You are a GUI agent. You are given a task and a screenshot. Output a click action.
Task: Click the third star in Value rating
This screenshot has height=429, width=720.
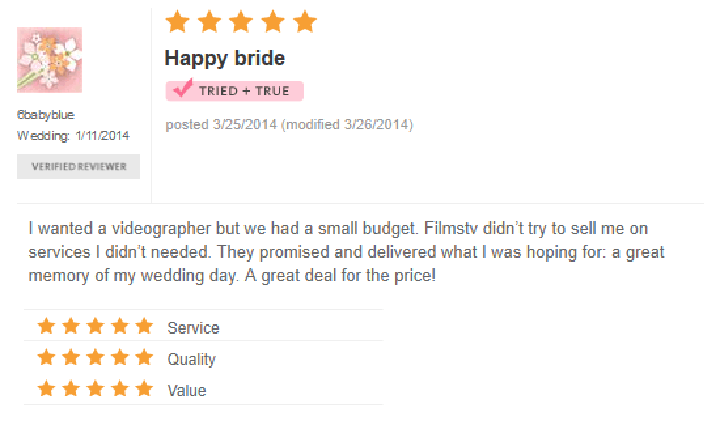96,389
